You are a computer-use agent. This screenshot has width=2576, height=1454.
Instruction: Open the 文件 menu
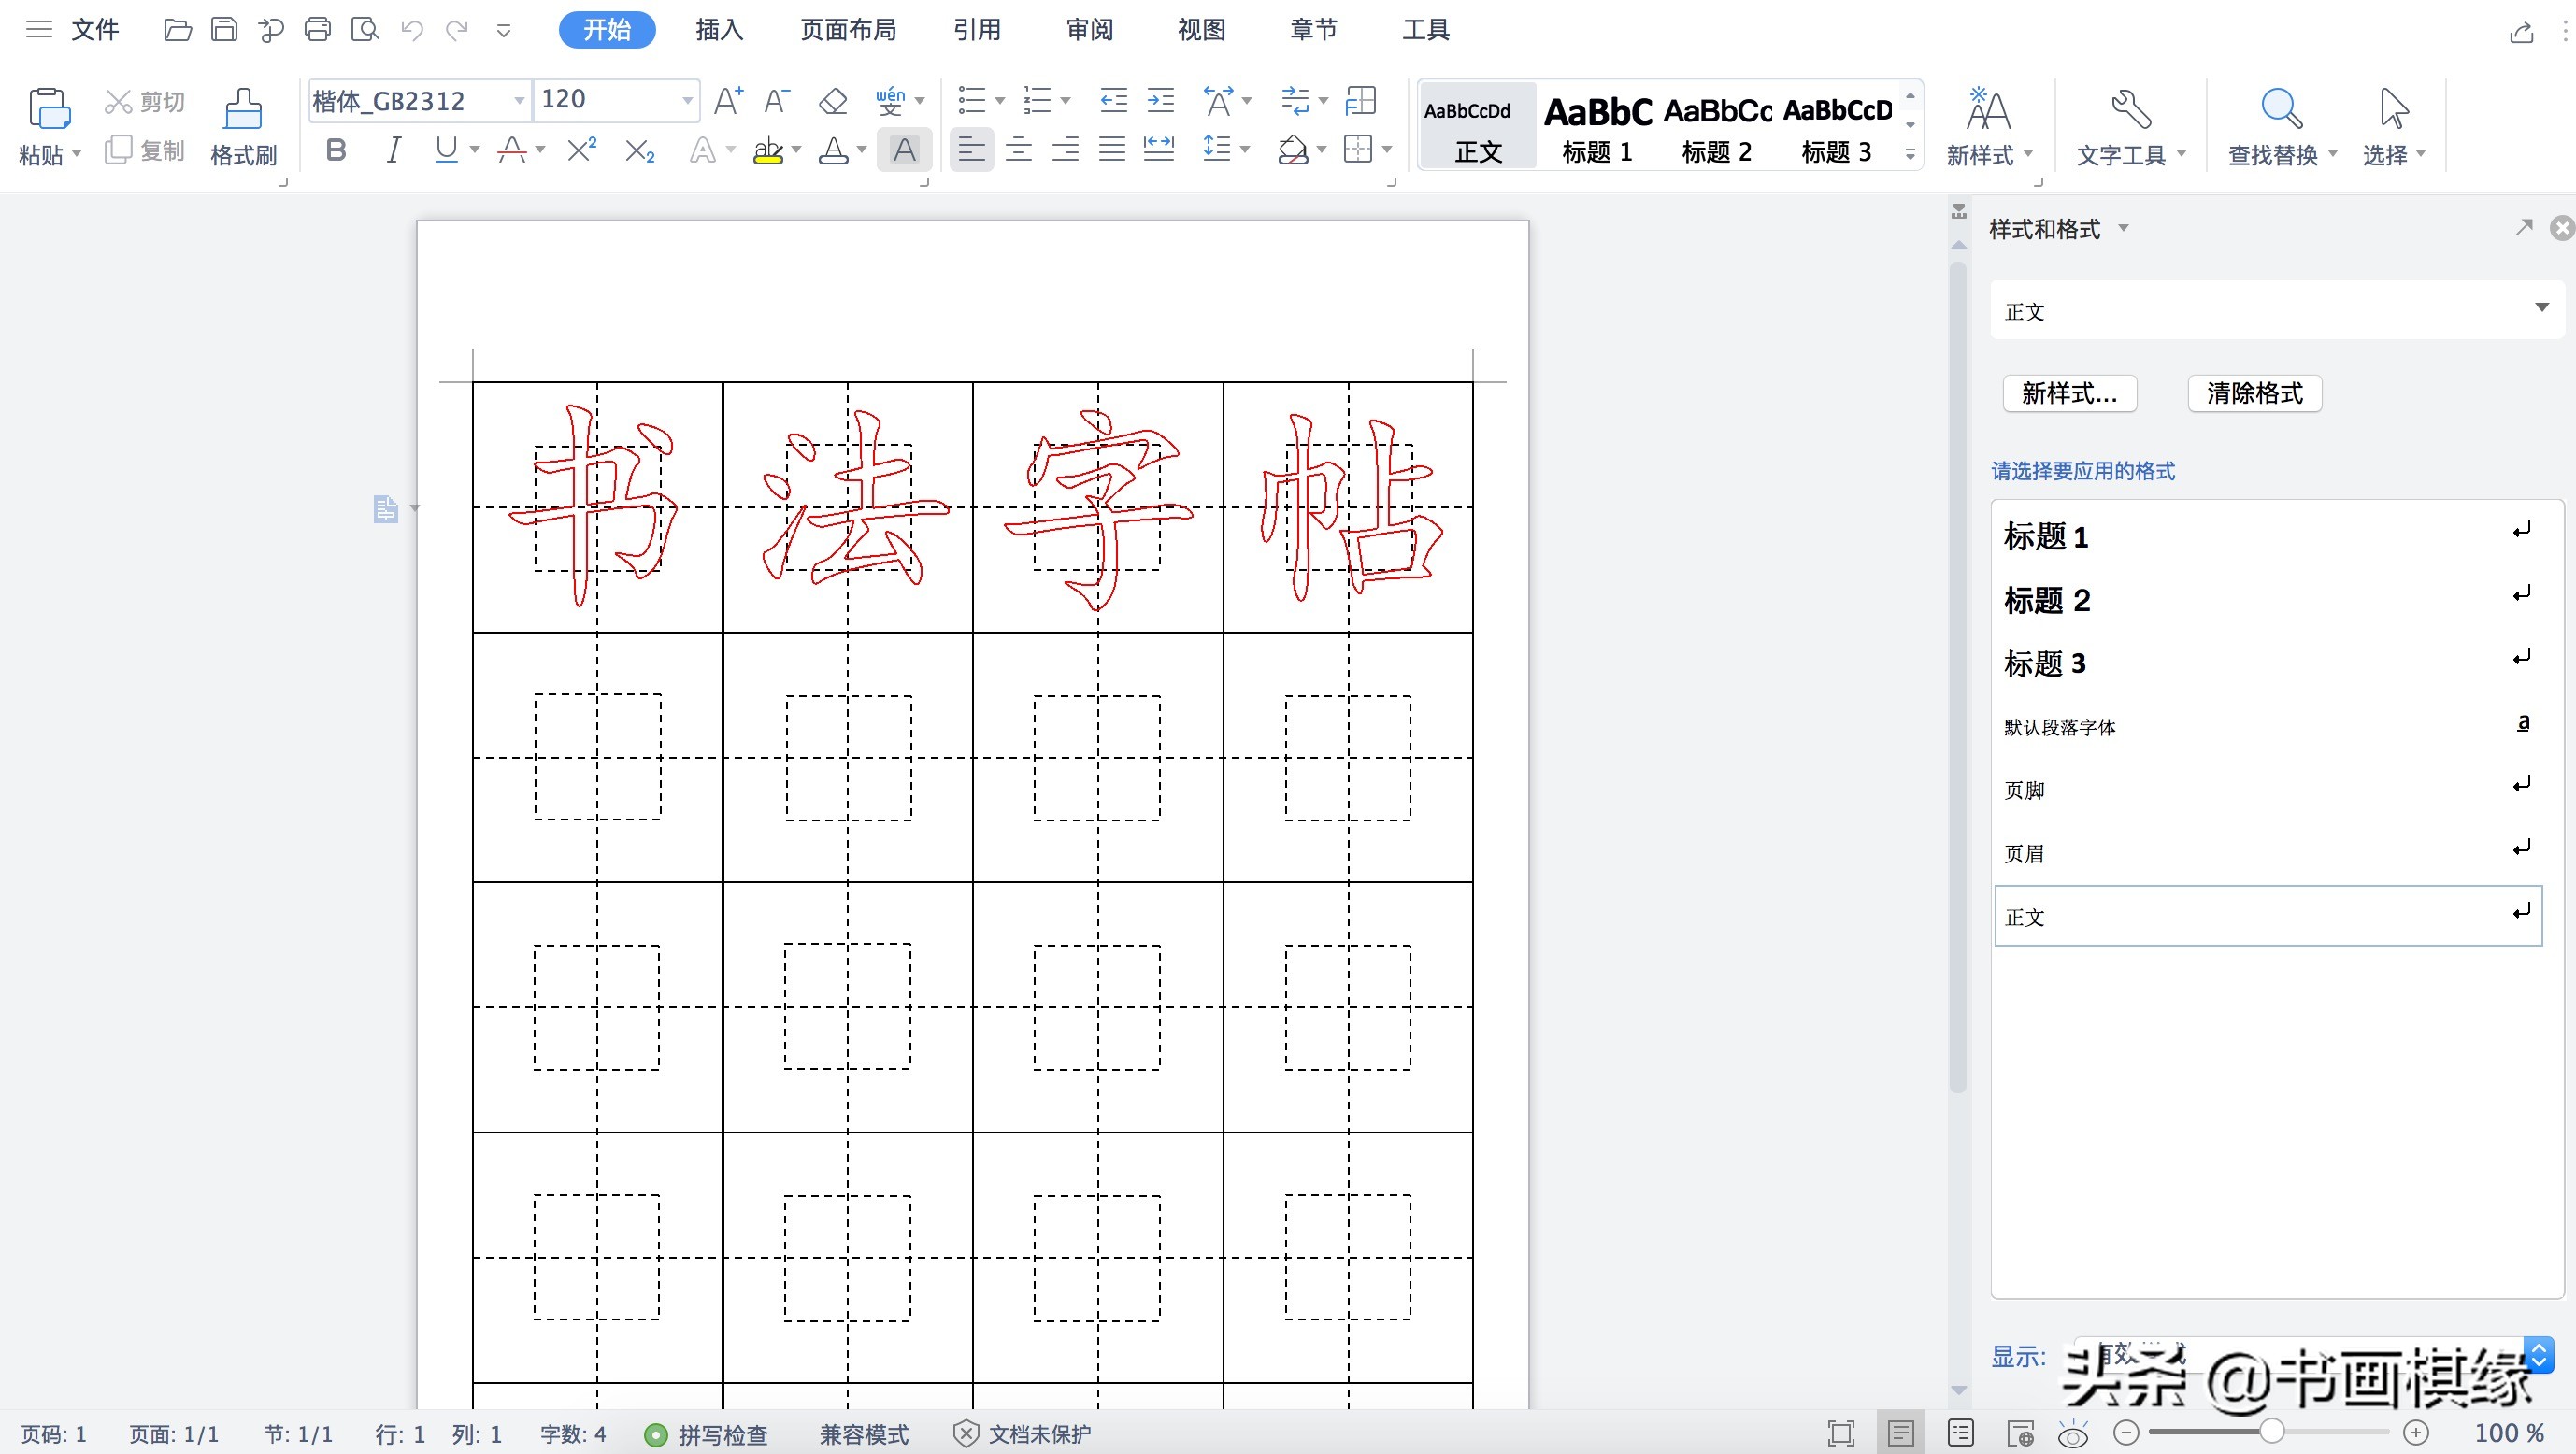[x=95, y=30]
